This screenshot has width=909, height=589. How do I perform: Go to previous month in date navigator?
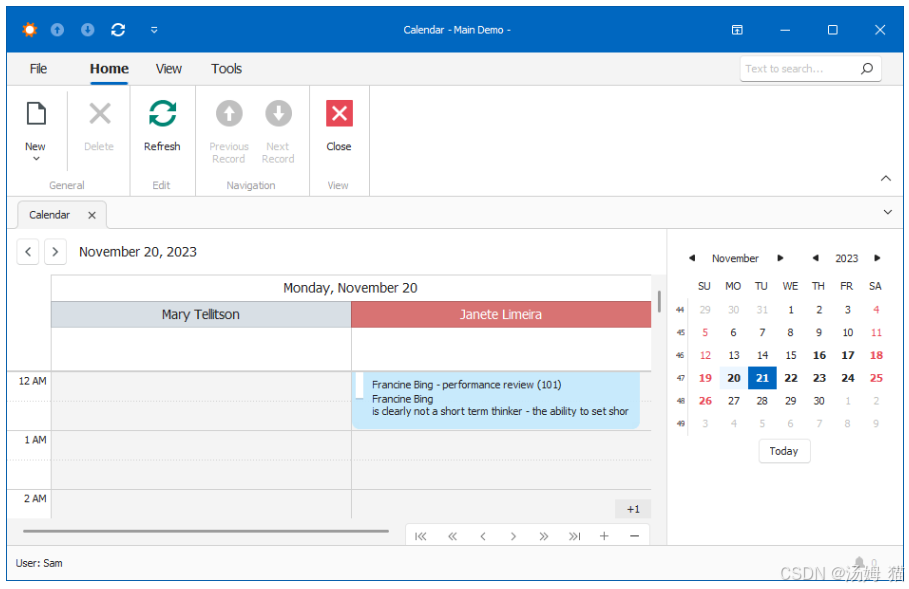point(692,258)
